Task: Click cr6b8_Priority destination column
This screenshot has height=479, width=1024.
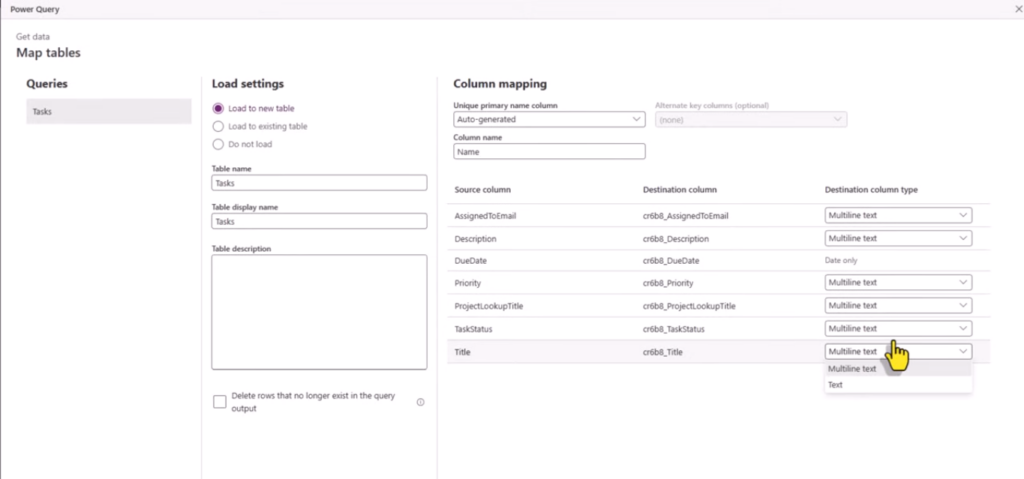Action: coord(668,283)
